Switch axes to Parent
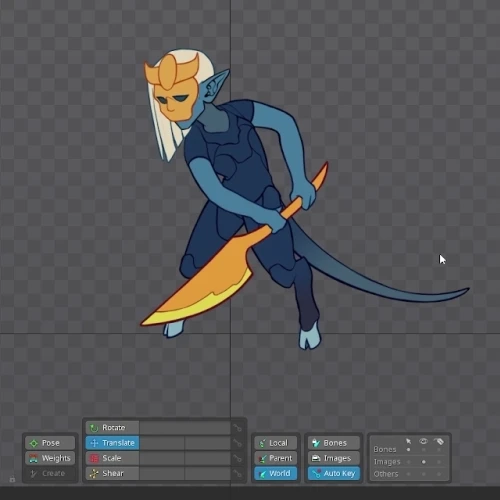 [276, 458]
